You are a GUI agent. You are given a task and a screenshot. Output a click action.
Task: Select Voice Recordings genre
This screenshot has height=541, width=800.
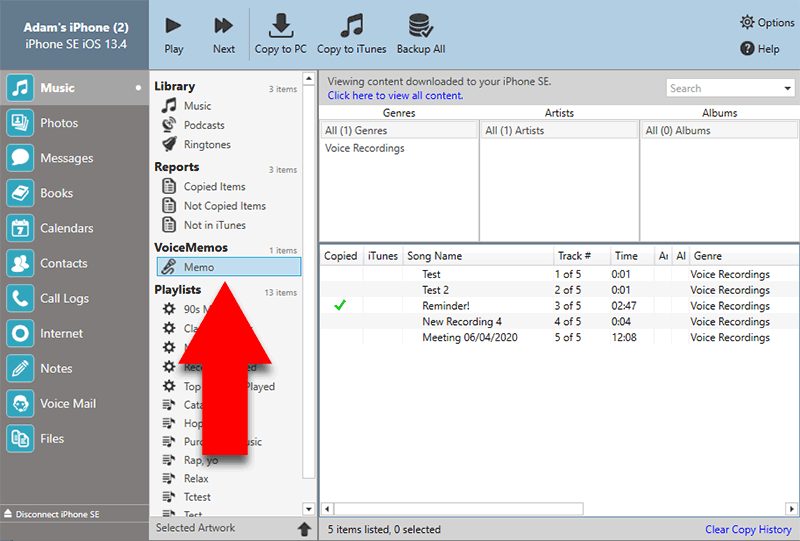point(365,148)
